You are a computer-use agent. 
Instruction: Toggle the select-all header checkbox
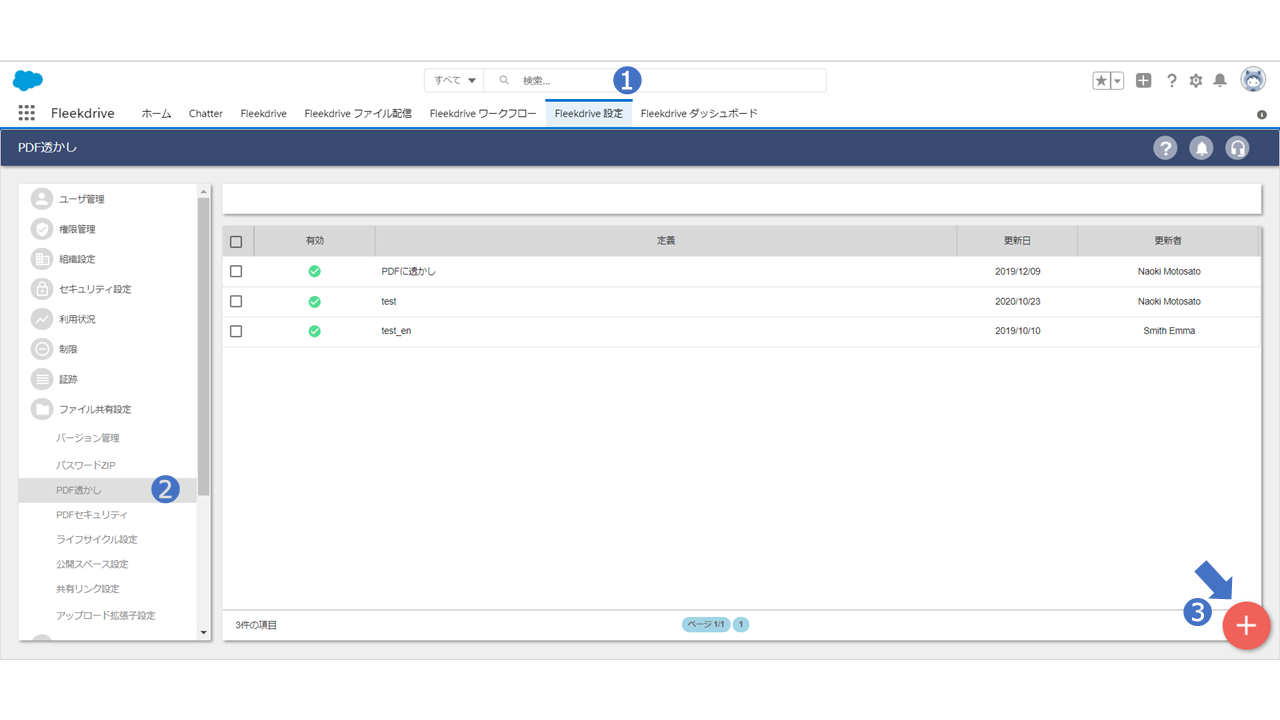coord(236,241)
